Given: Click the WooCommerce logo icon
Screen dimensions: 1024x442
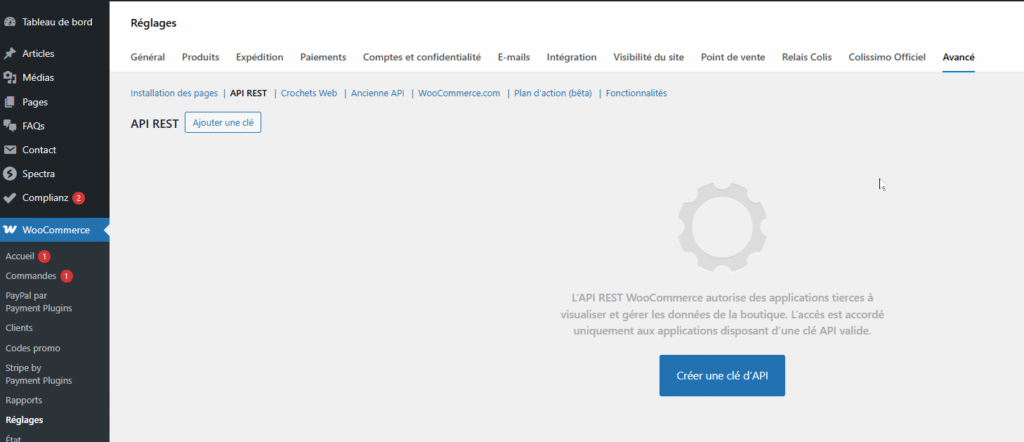Looking at the screenshot, I should click(x=10, y=231).
